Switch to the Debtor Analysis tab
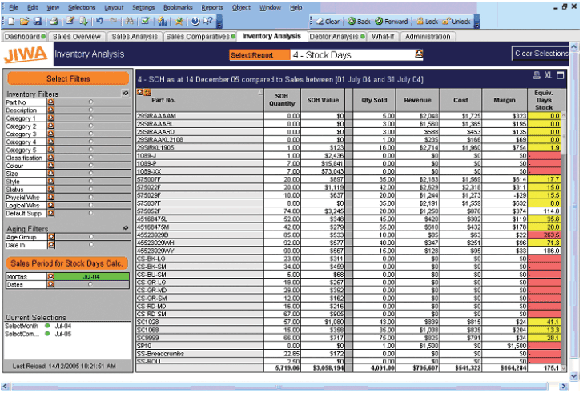 click(337, 36)
